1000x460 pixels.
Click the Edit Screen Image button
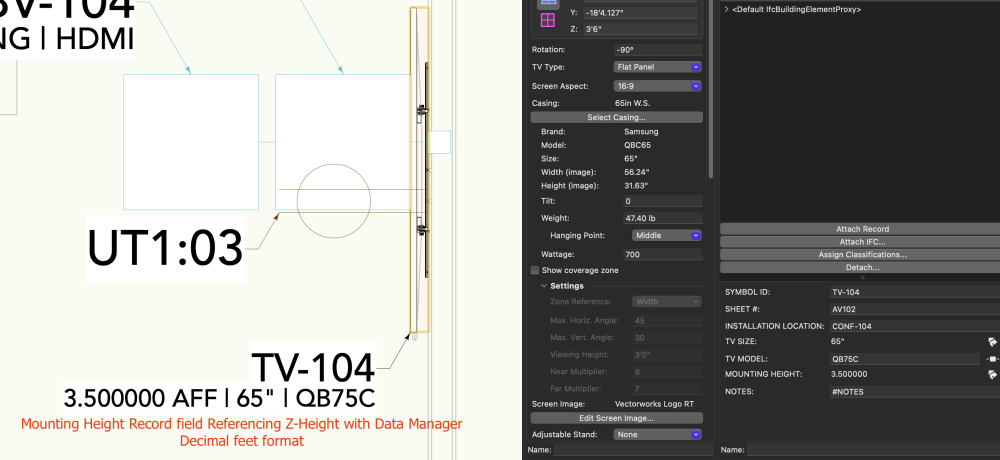point(616,417)
